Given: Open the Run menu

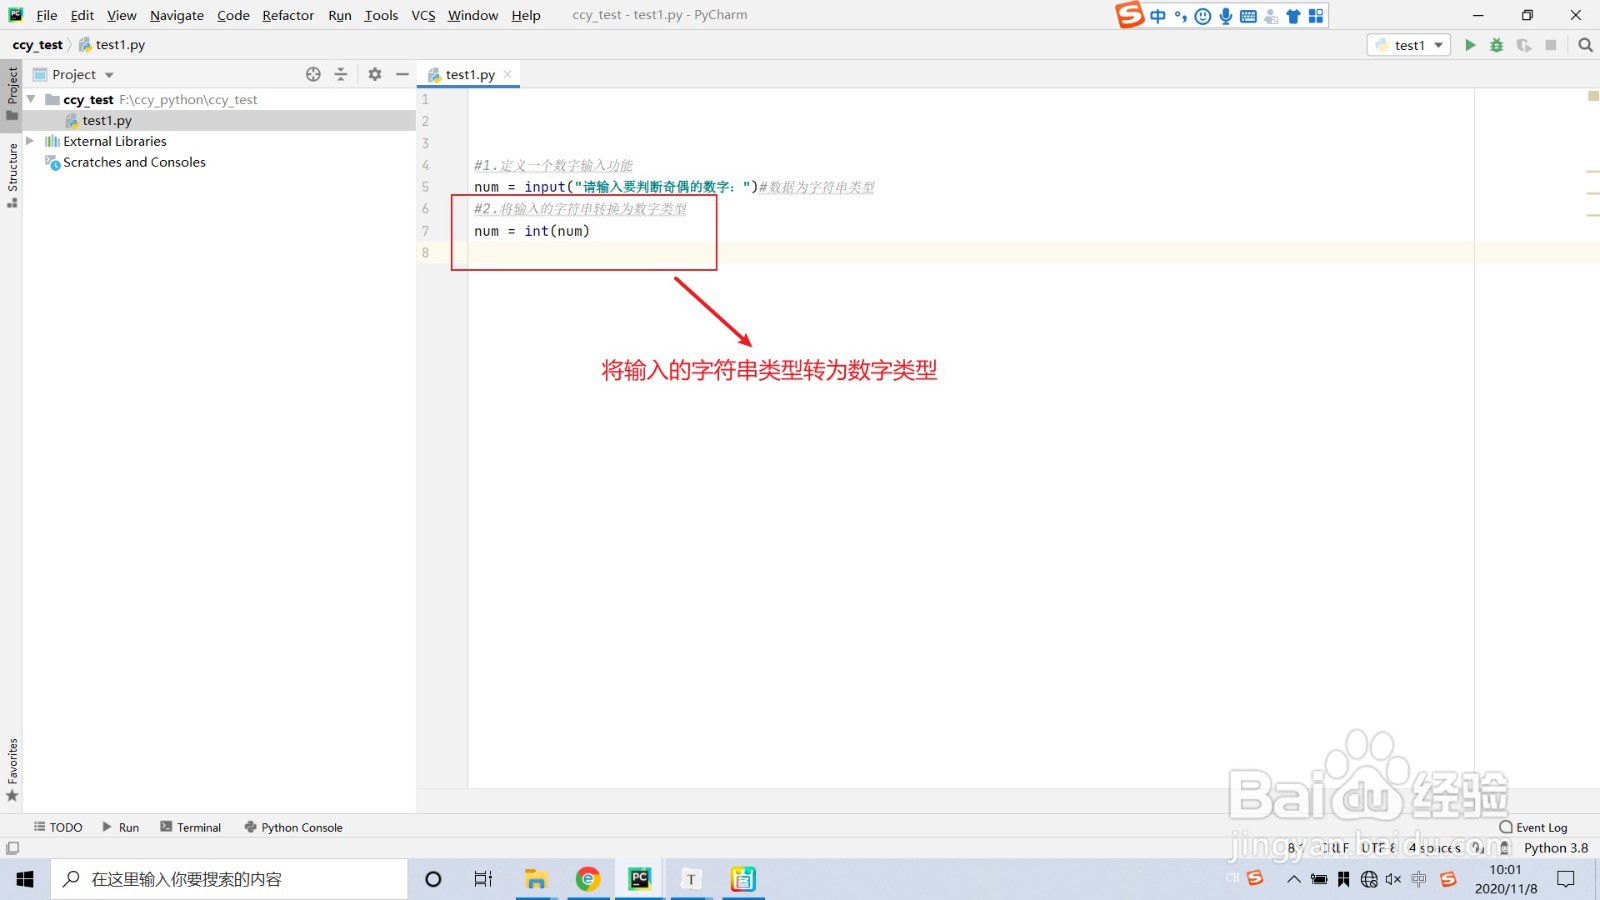Looking at the screenshot, I should click(340, 15).
